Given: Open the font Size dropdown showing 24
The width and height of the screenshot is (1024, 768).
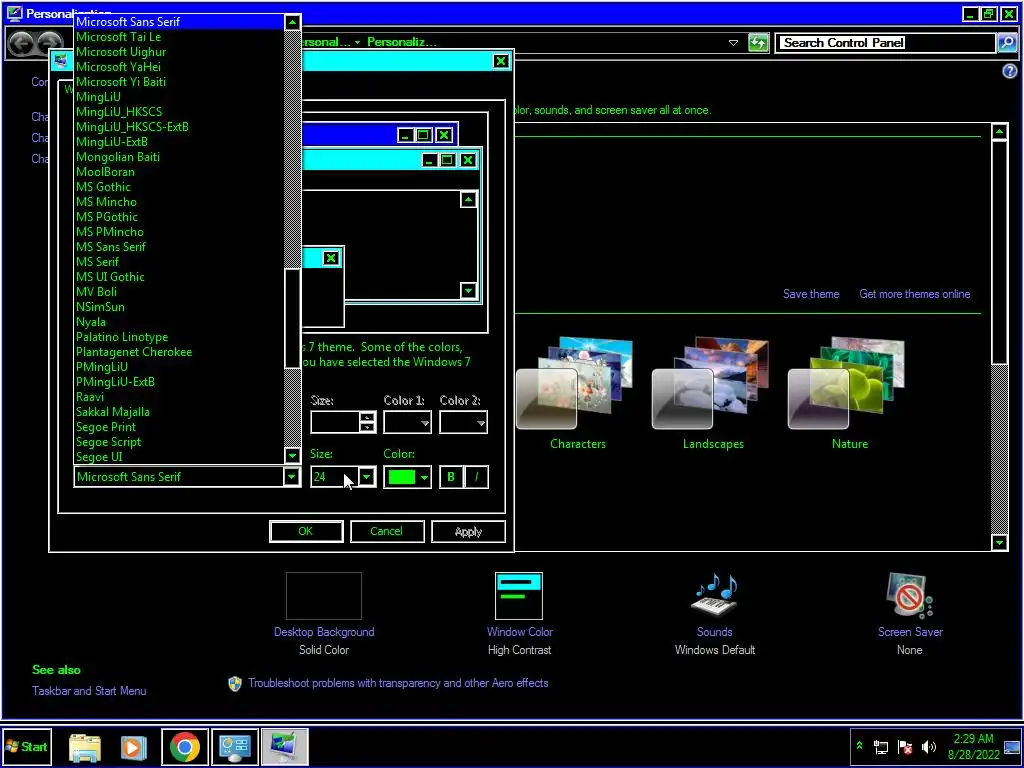Looking at the screenshot, I should (x=367, y=477).
